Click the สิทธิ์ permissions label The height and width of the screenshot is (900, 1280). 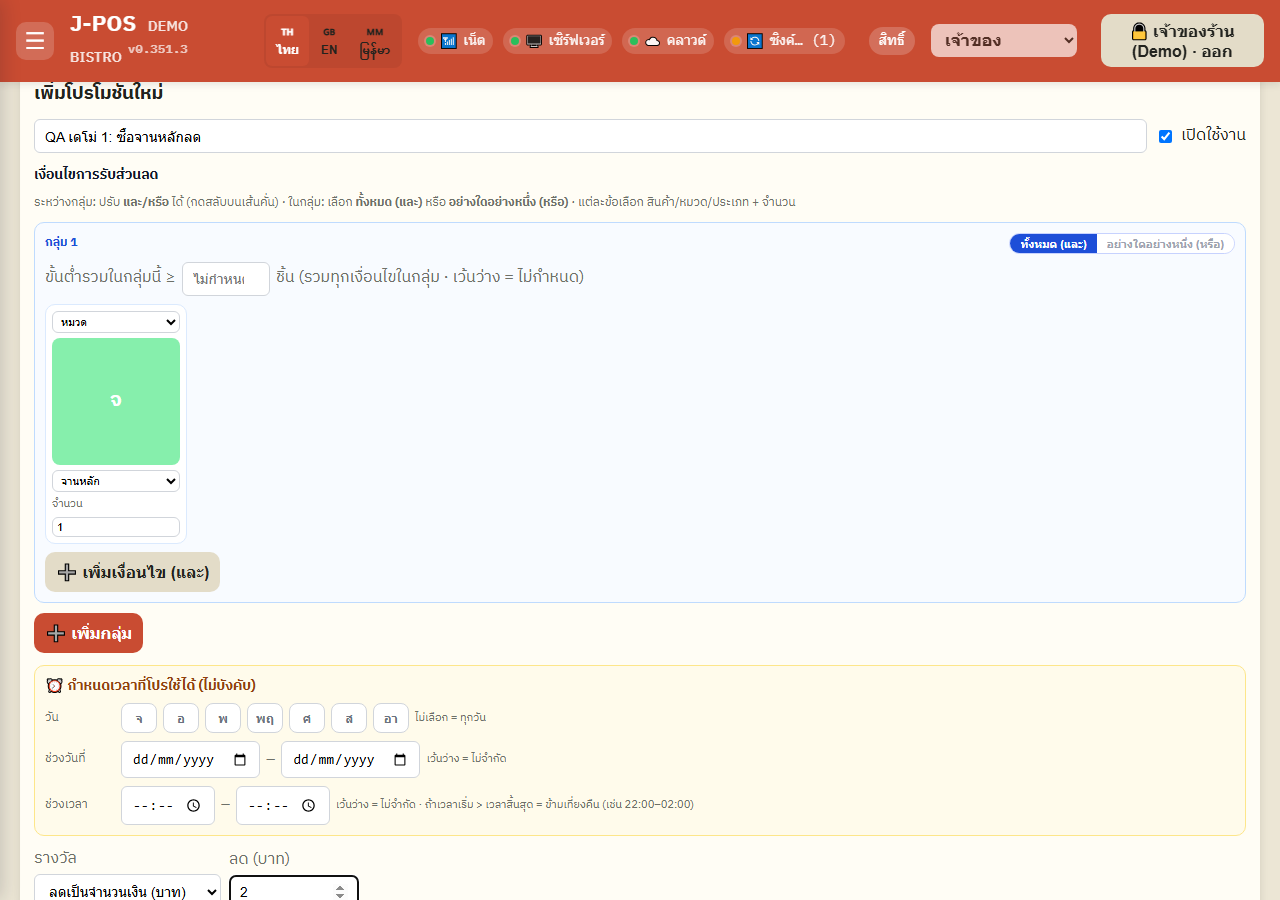point(892,41)
